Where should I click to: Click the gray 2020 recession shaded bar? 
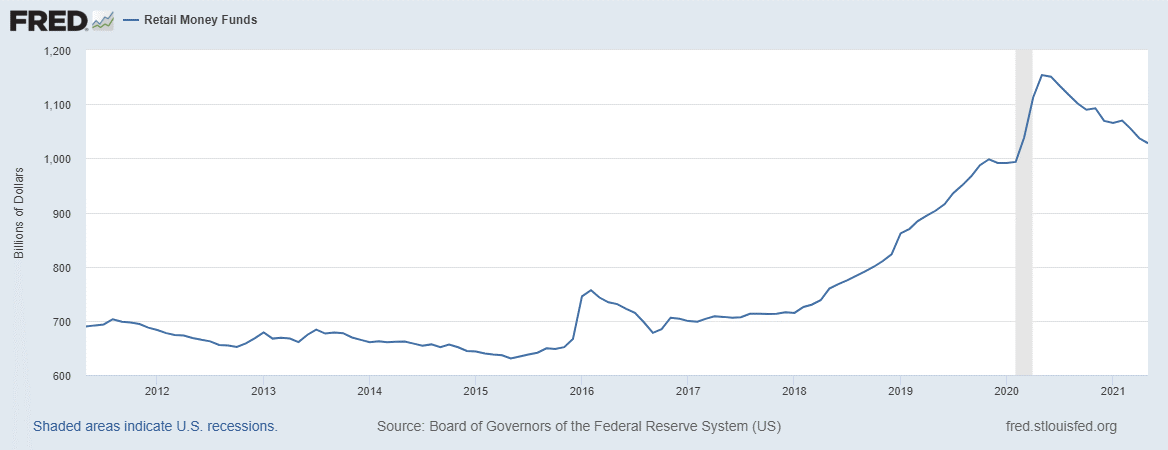point(1023,210)
